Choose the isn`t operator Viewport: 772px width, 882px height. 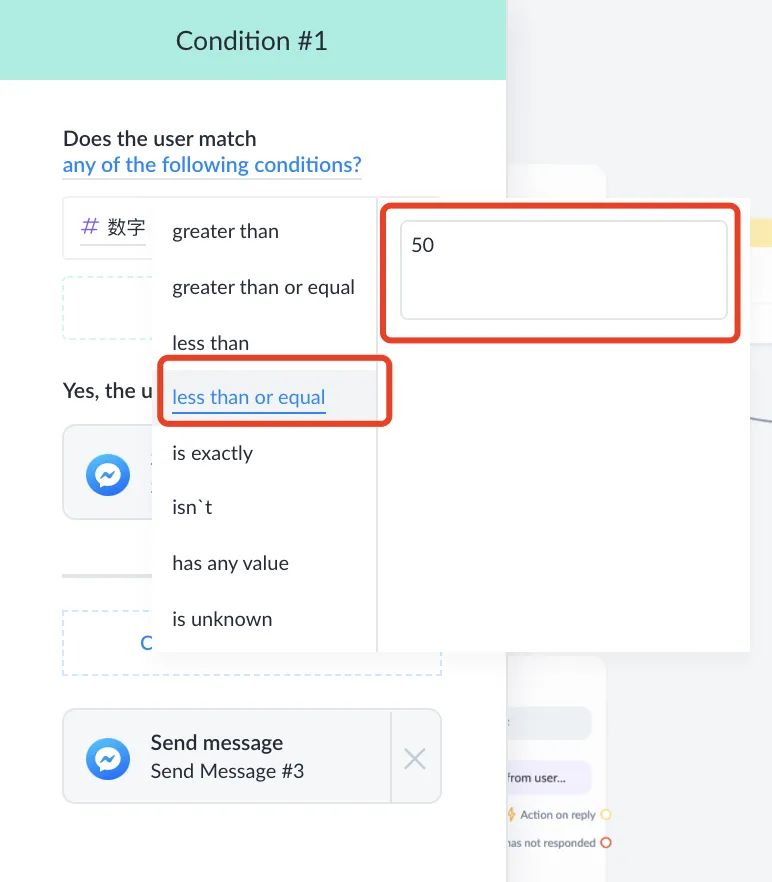point(192,507)
